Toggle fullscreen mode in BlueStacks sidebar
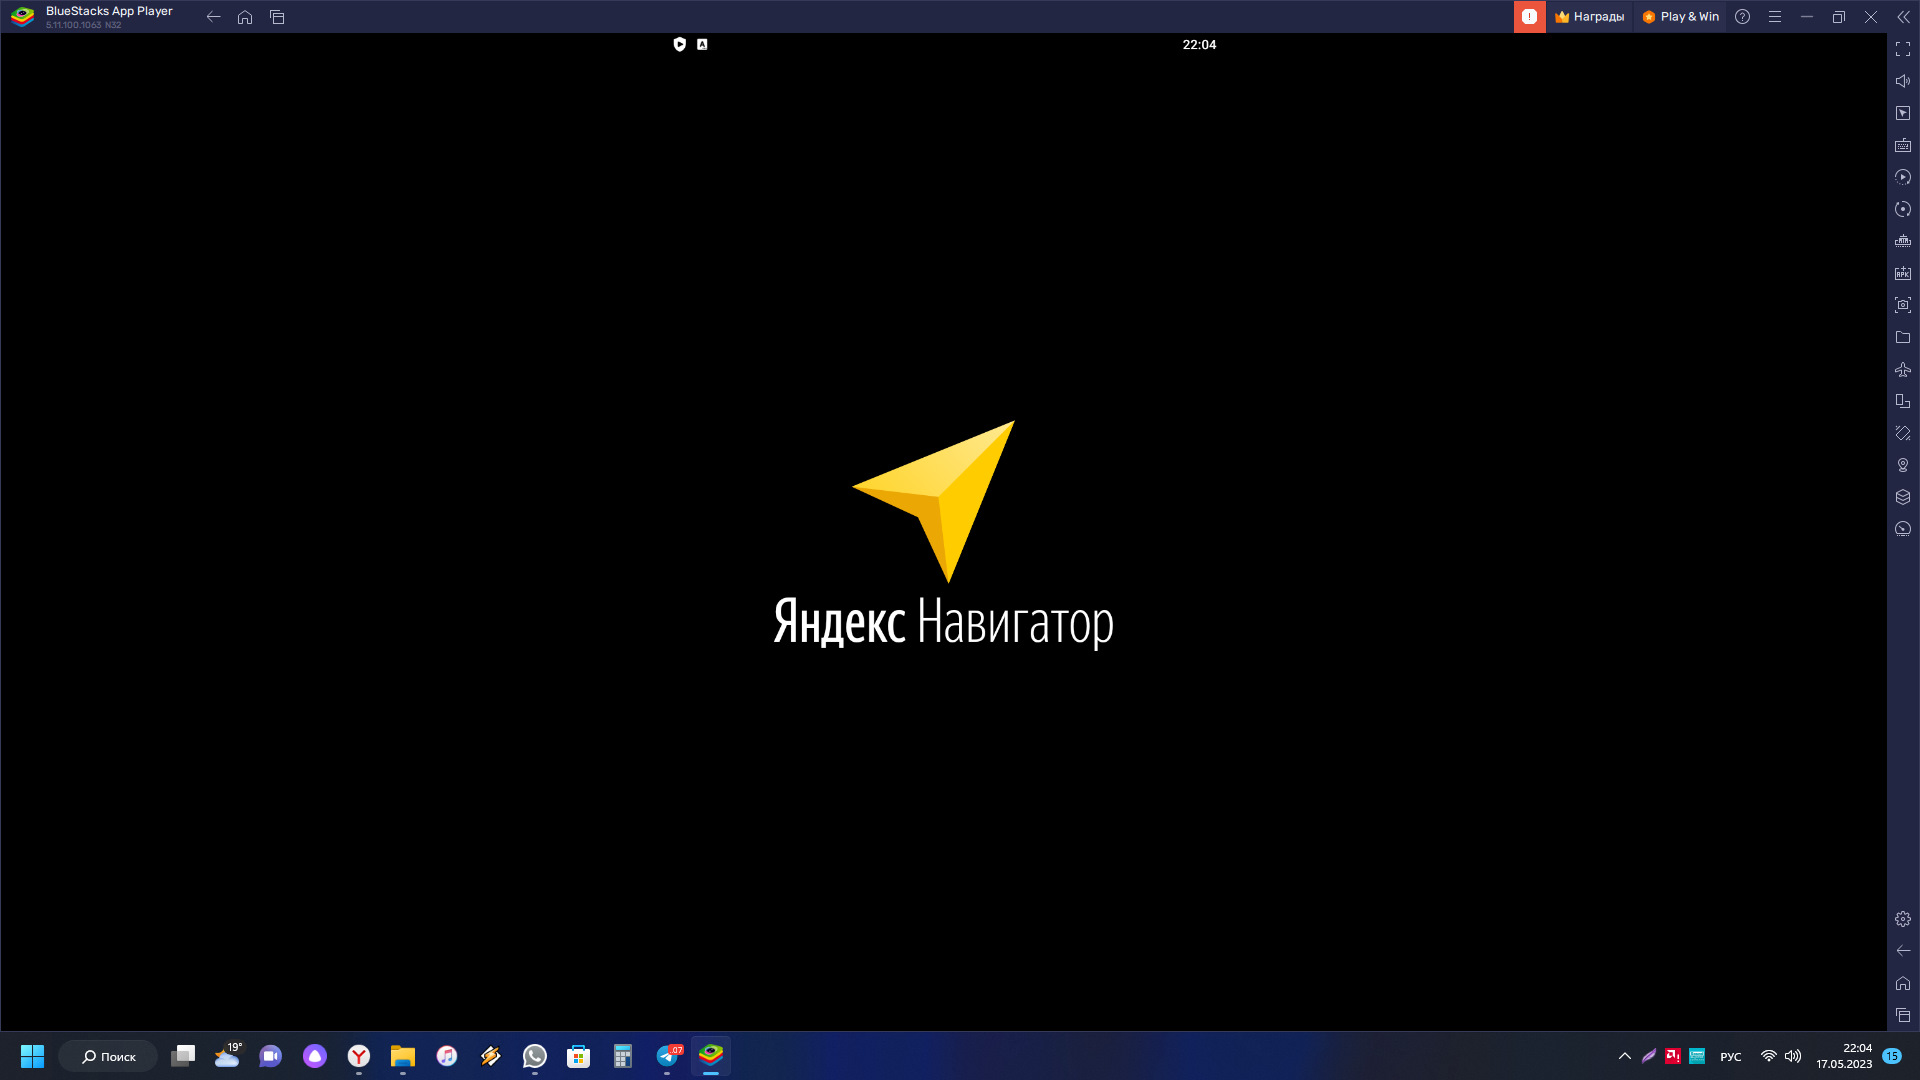Viewport: 1920px width, 1080px height. 1902,49
